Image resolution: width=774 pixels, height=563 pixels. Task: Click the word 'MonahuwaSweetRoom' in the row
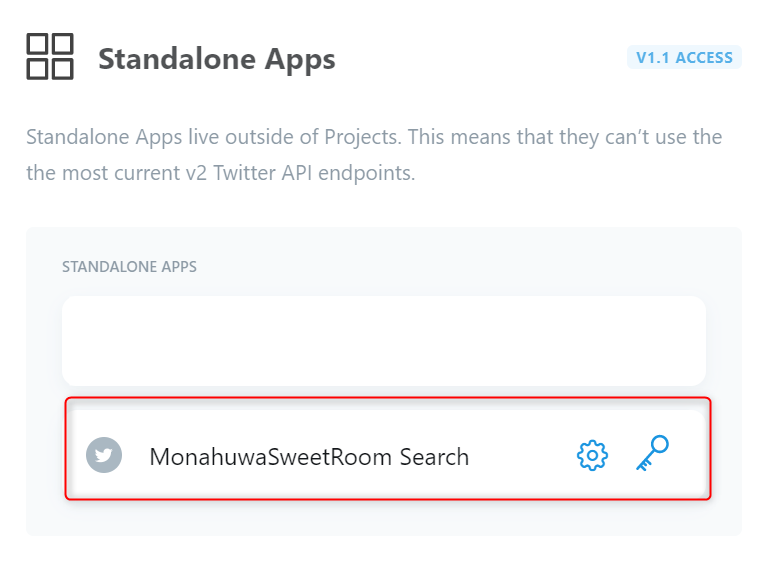270,457
